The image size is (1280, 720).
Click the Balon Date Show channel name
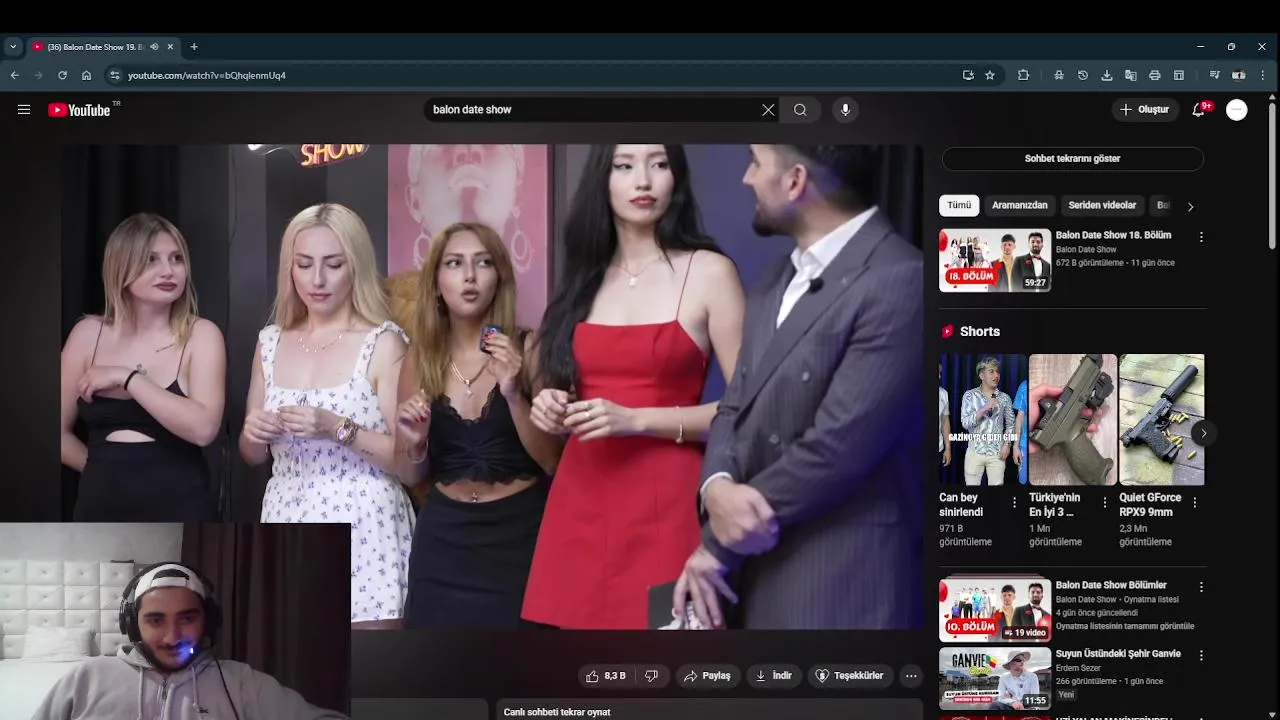click(x=1086, y=250)
